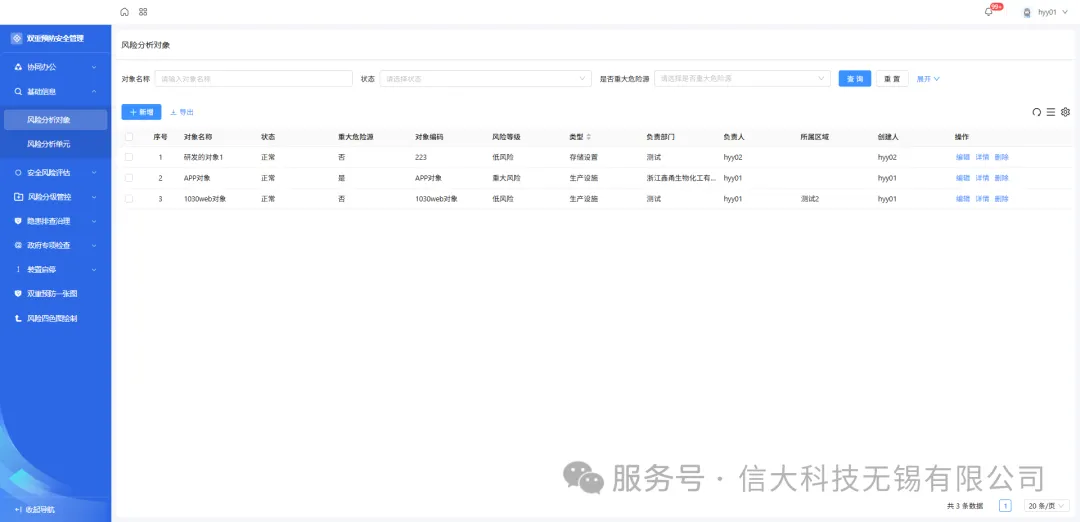This screenshot has height=522, width=1080.
Task: Click 删除 for 1030web对象 row
Action: click(1001, 198)
